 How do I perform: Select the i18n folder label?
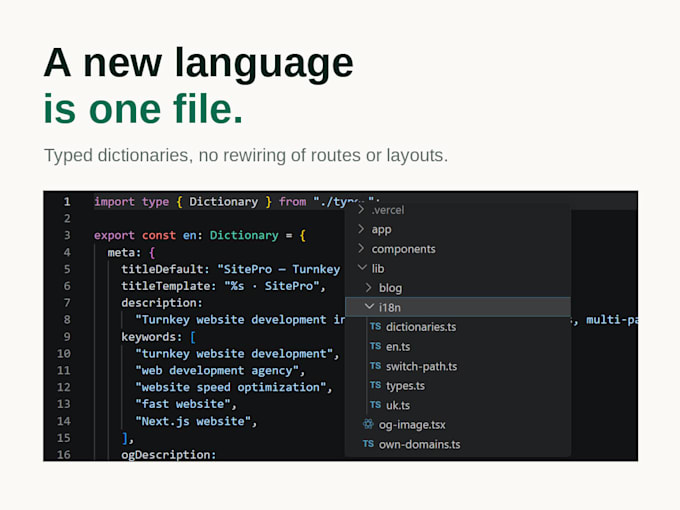coord(389,307)
